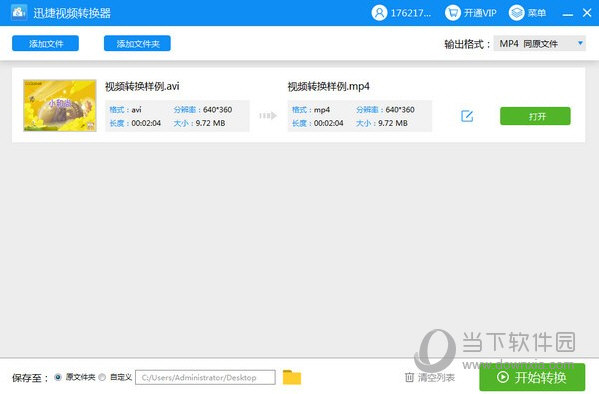Click the 清空列表 link
The height and width of the screenshot is (394, 599).
click(x=436, y=378)
